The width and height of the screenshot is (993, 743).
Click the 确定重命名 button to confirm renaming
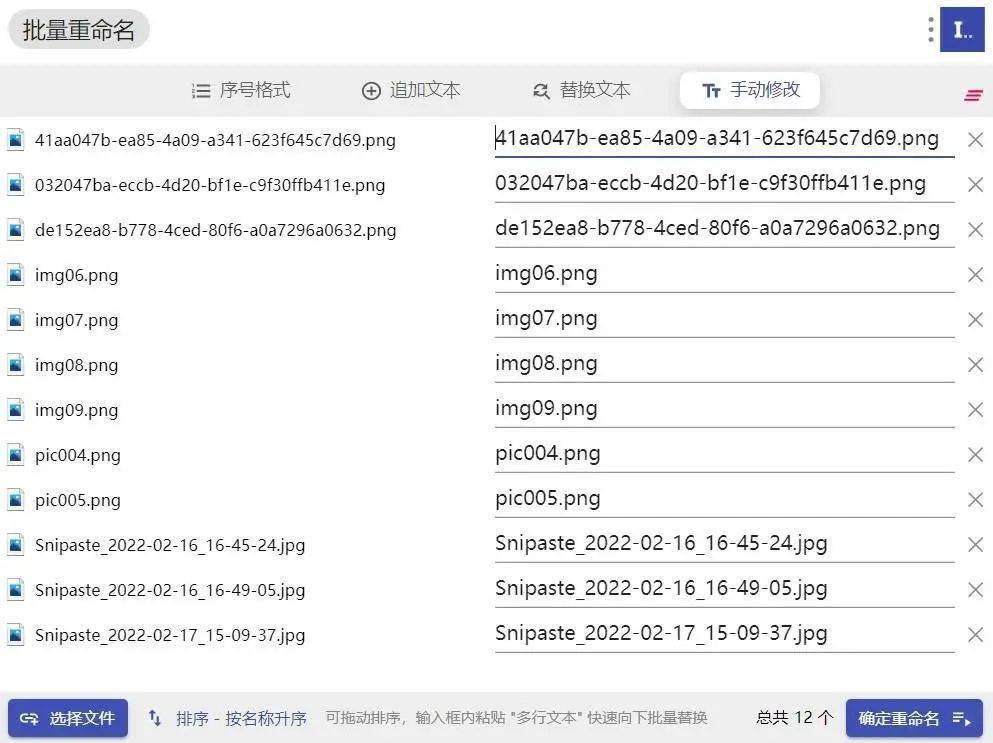(897, 718)
